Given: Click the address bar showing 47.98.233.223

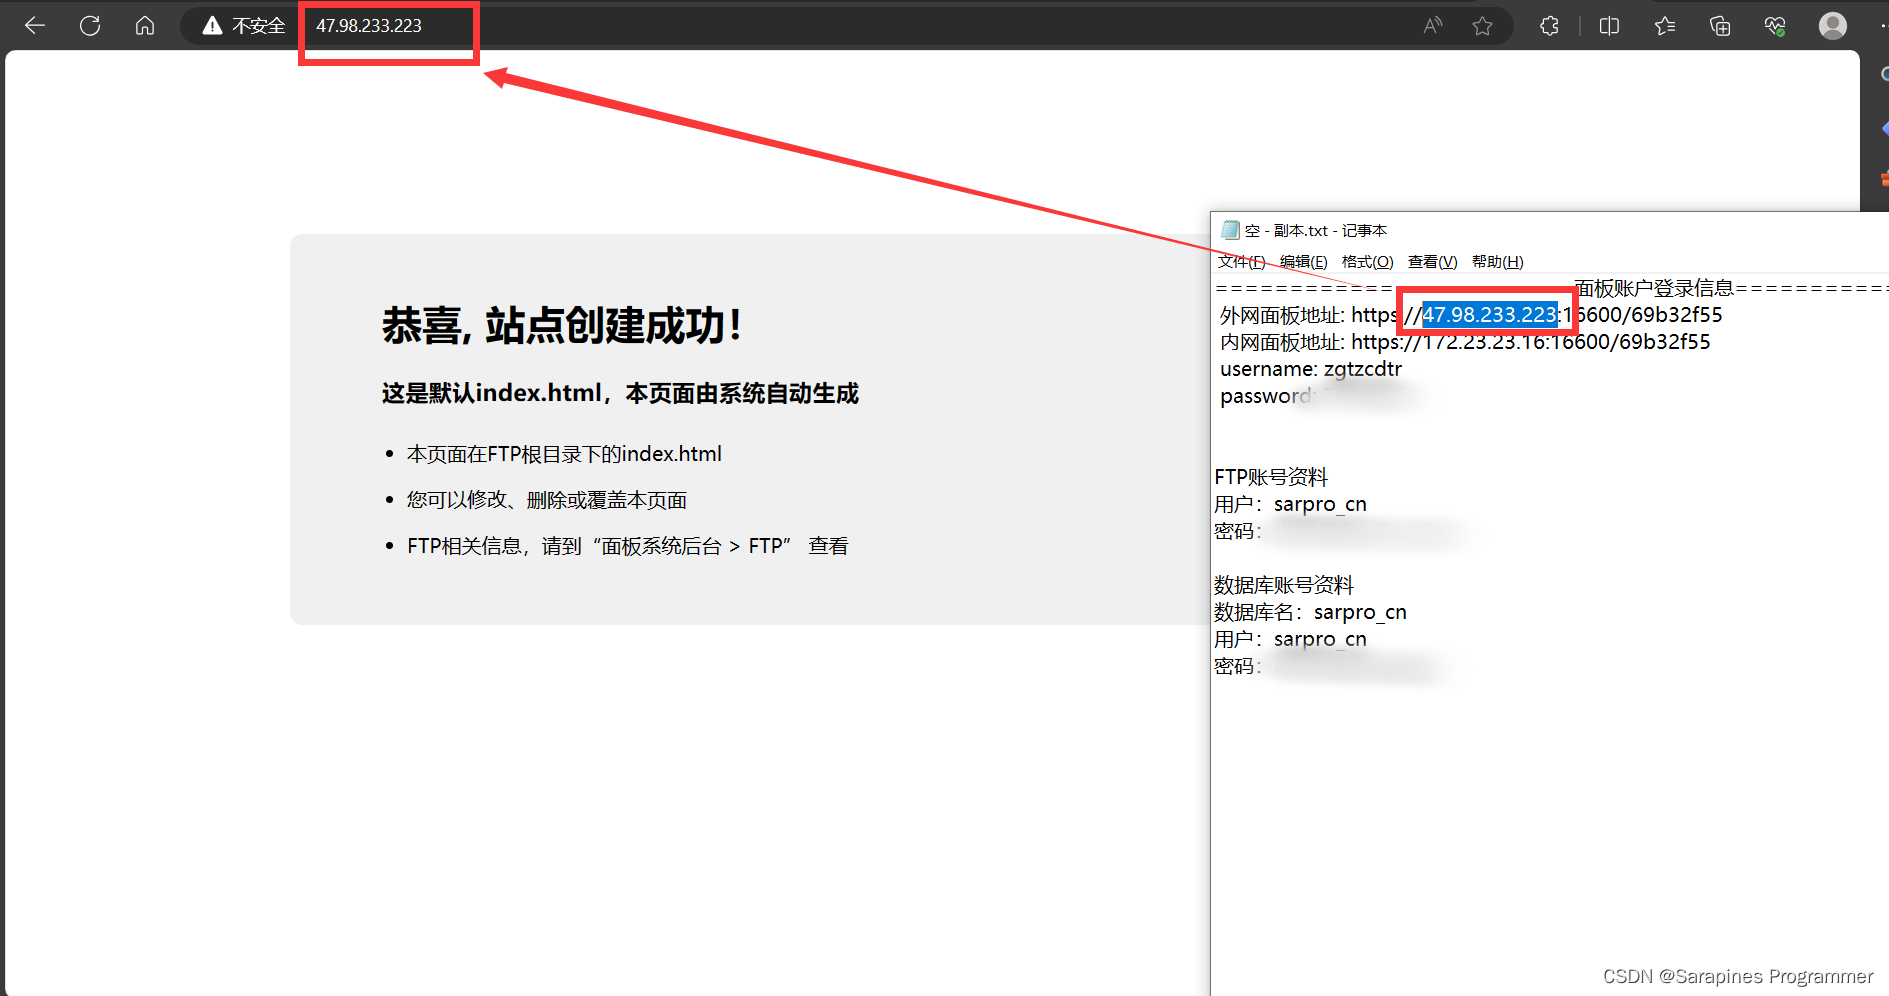Looking at the screenshot, I should pyautogui.click(x=369, y=26).
